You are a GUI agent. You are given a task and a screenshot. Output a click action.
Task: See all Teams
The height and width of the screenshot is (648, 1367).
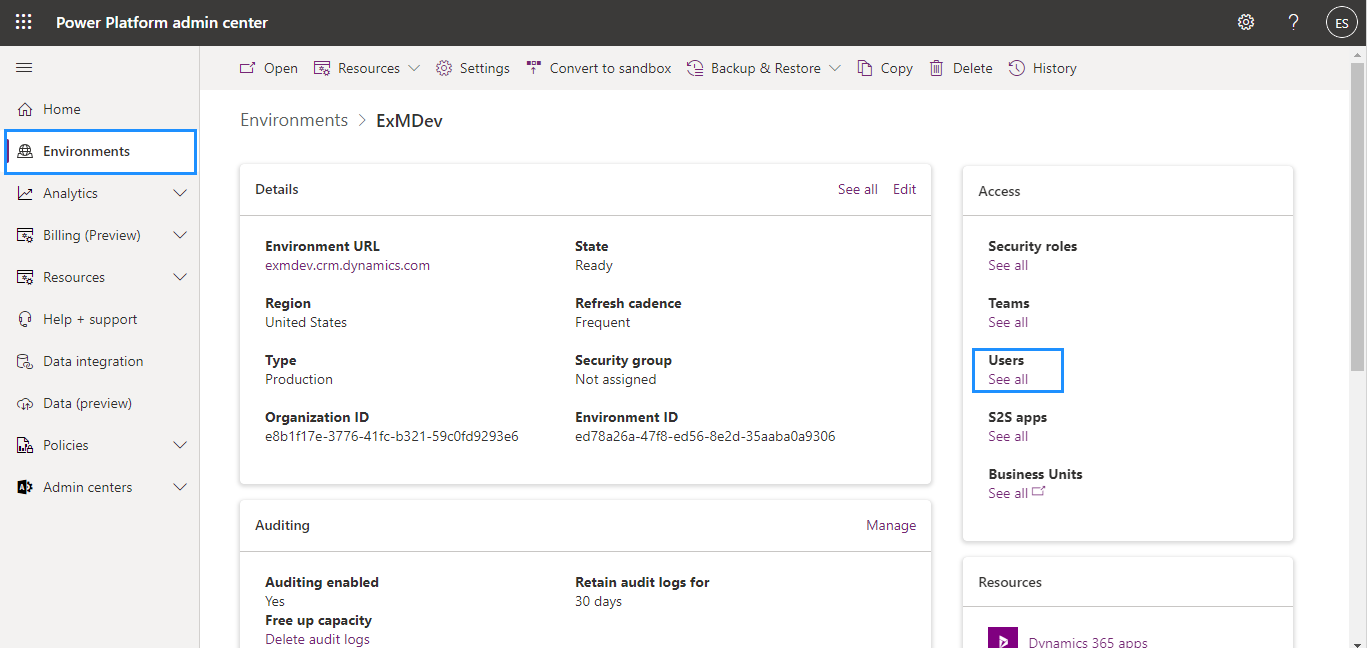[x=1008, y=322]
